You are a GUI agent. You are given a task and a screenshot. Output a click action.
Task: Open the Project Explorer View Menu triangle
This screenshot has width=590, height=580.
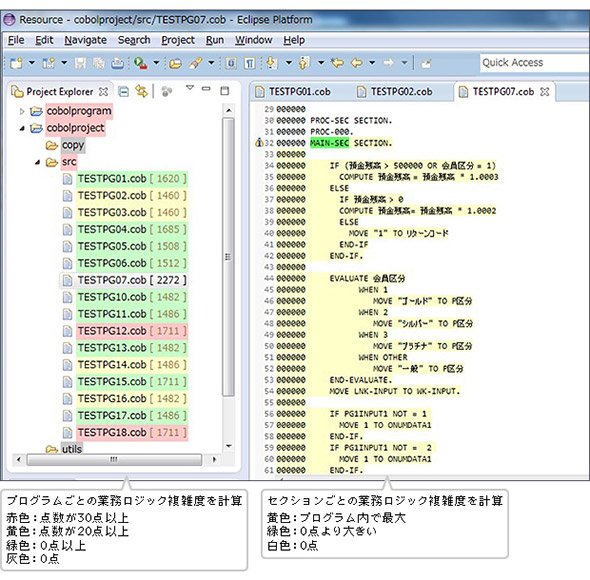[x=190, y=88]
